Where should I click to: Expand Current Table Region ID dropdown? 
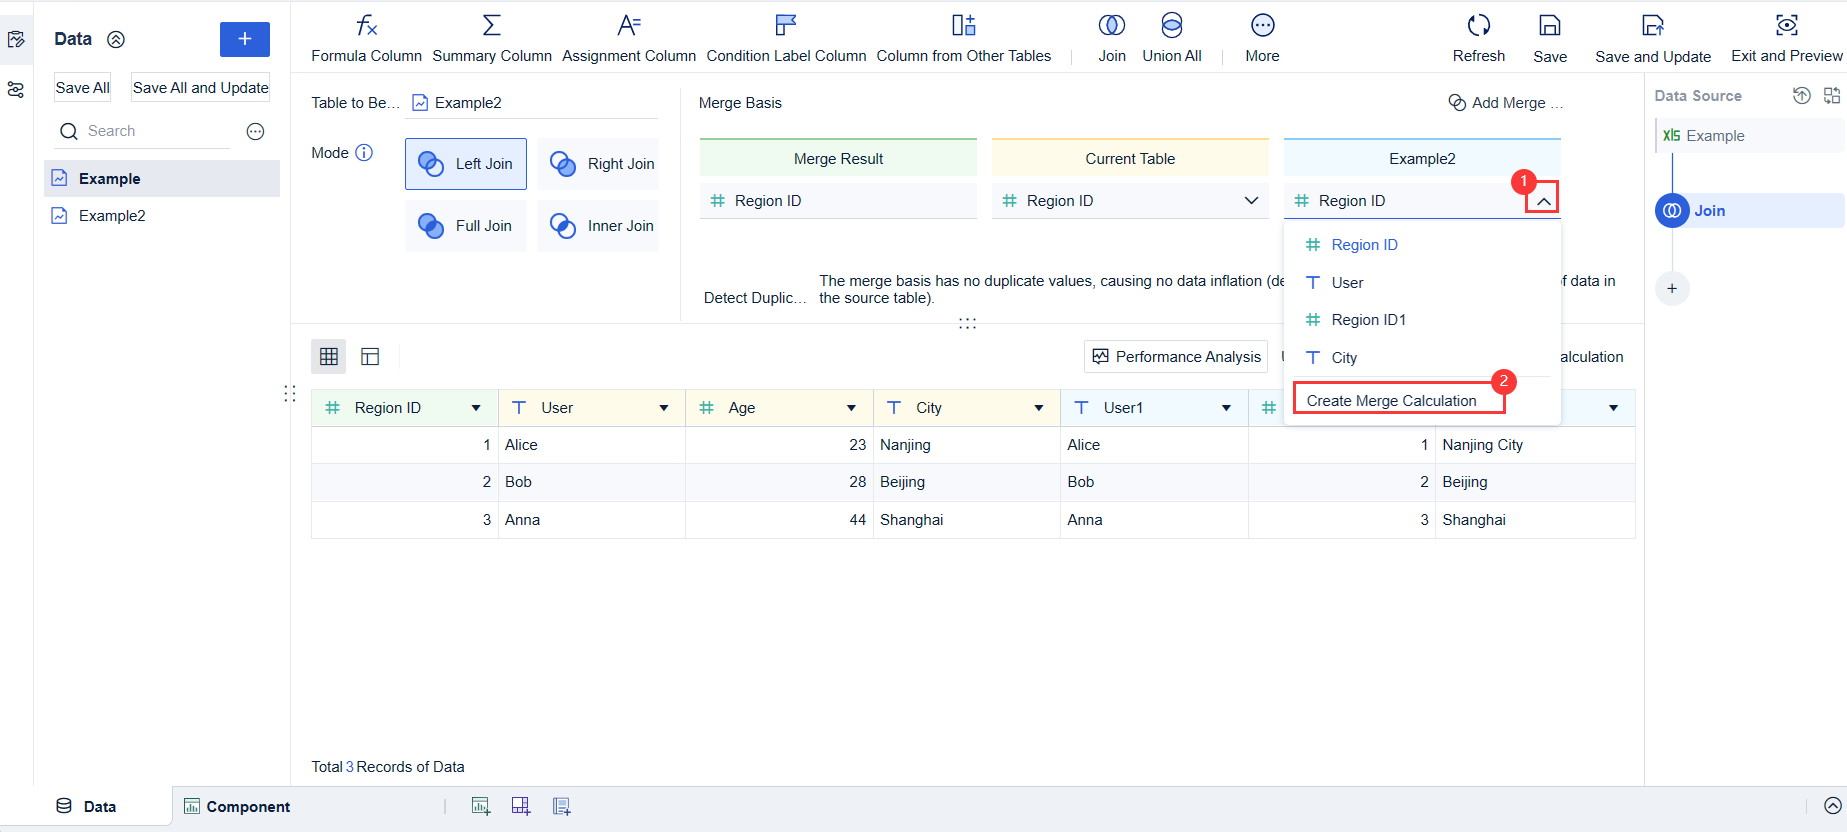point(1250,201)
